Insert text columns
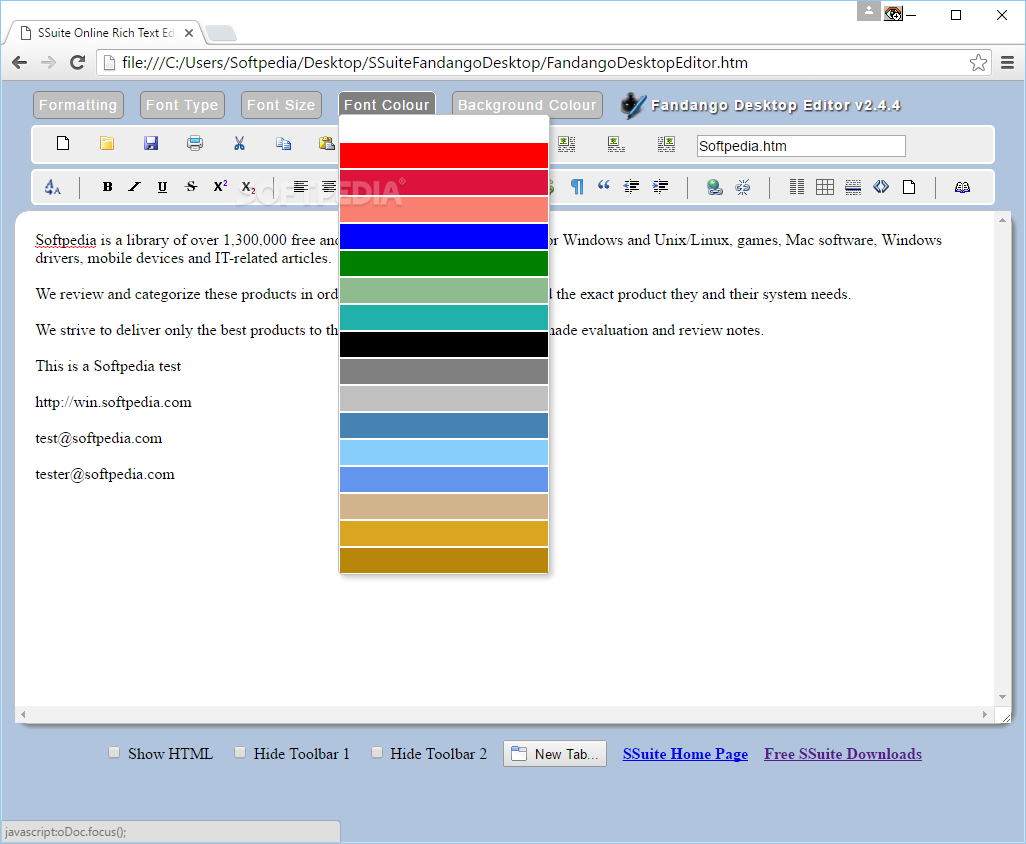This screenshot has width=1026, height=844. click(797, 187)
